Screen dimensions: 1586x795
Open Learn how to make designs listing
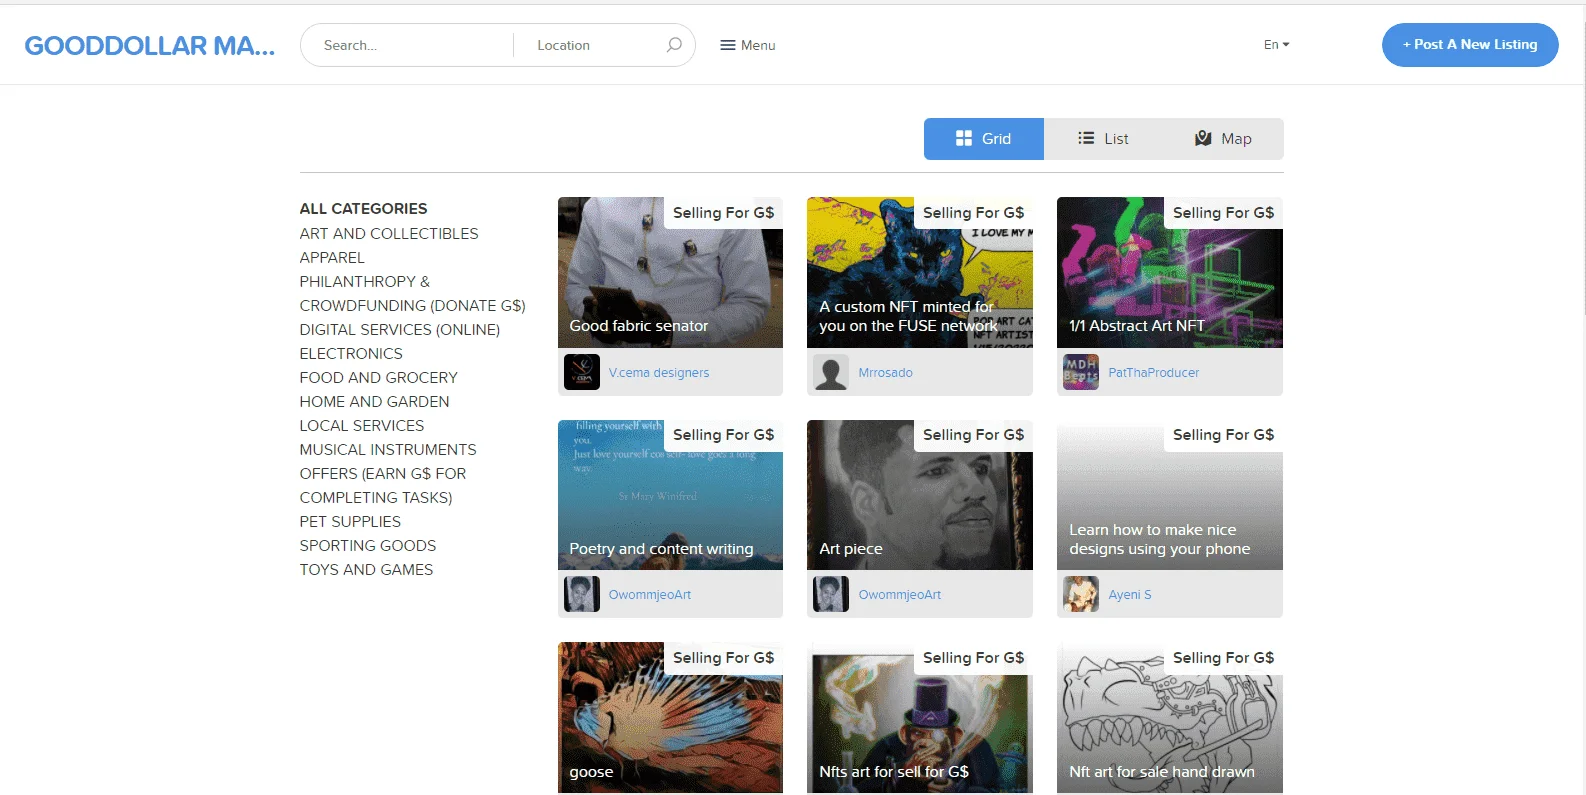point(1170,495)
